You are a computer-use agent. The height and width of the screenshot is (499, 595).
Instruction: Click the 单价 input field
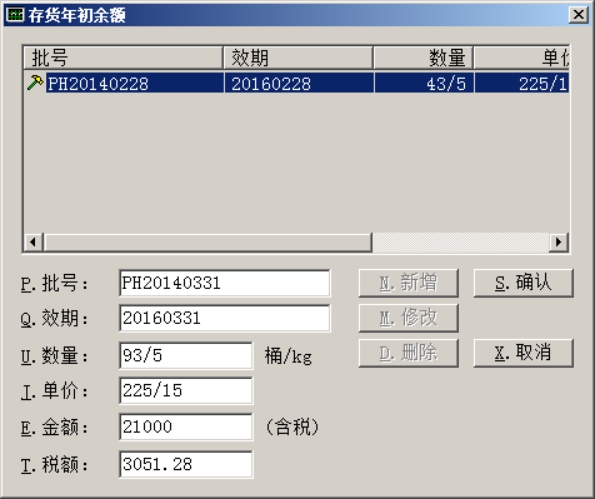pos(186,390)
